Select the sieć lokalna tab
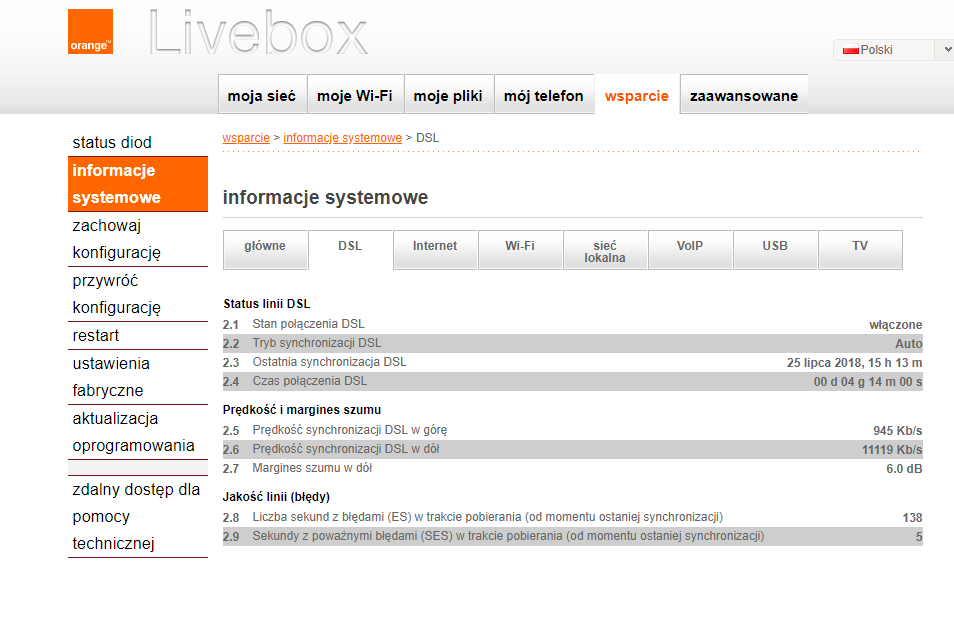The width and height of the screenshot is (954, 638). [x=605, y=251]
